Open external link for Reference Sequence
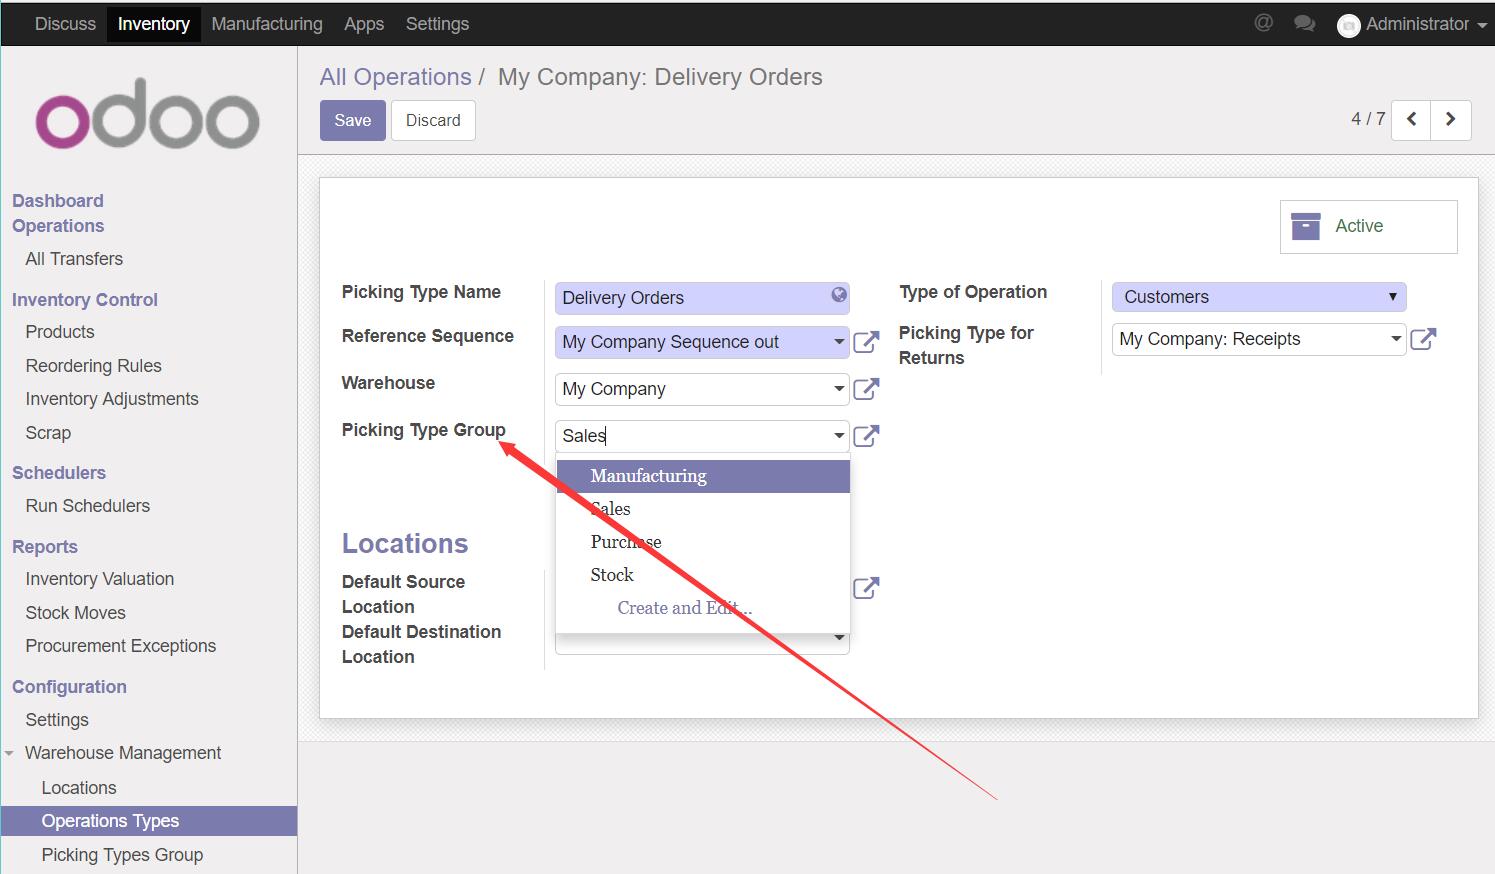 pyautogui.click(x=866, y=342)
